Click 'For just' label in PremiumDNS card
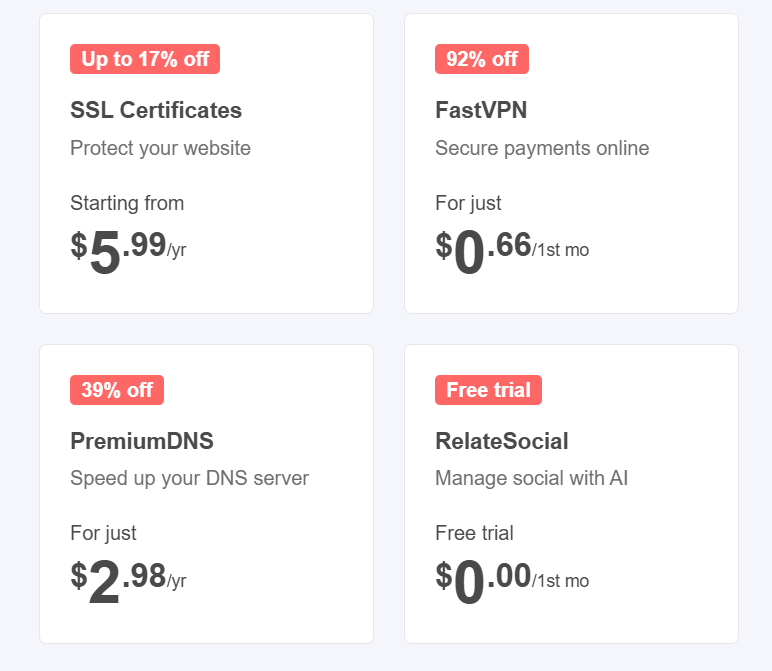The width and height of the screenshot is (772, 671). coord(103,533)
